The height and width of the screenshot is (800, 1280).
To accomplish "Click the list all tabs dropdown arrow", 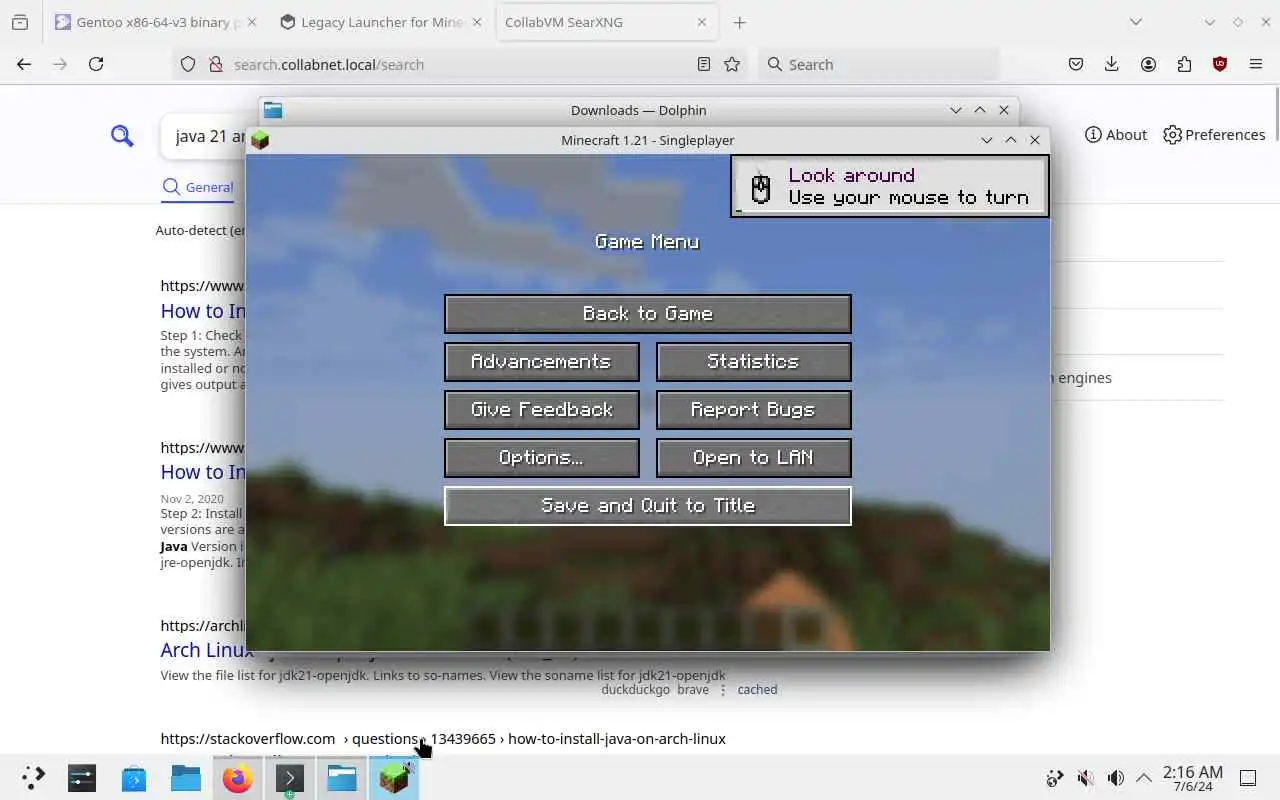I will (x=1135, y=22).
